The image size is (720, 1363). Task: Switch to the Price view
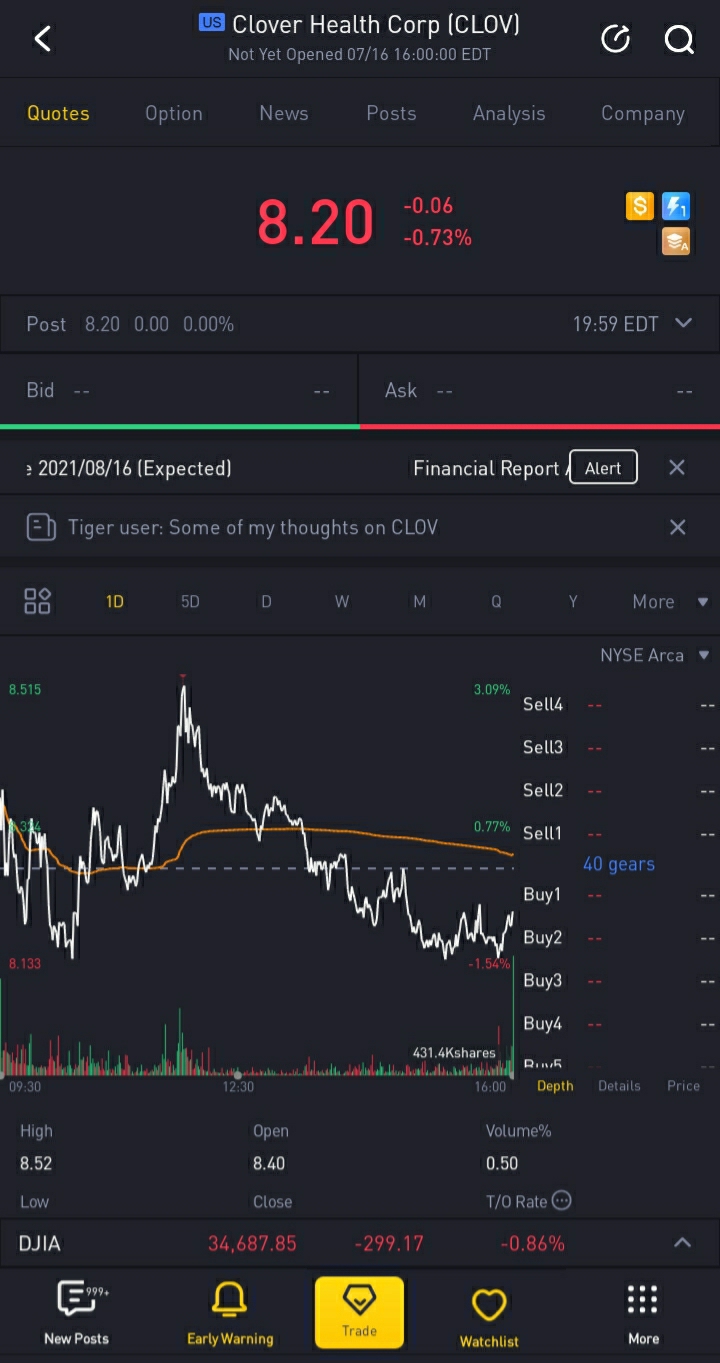pyautogui.click(x=684, y=1085)
